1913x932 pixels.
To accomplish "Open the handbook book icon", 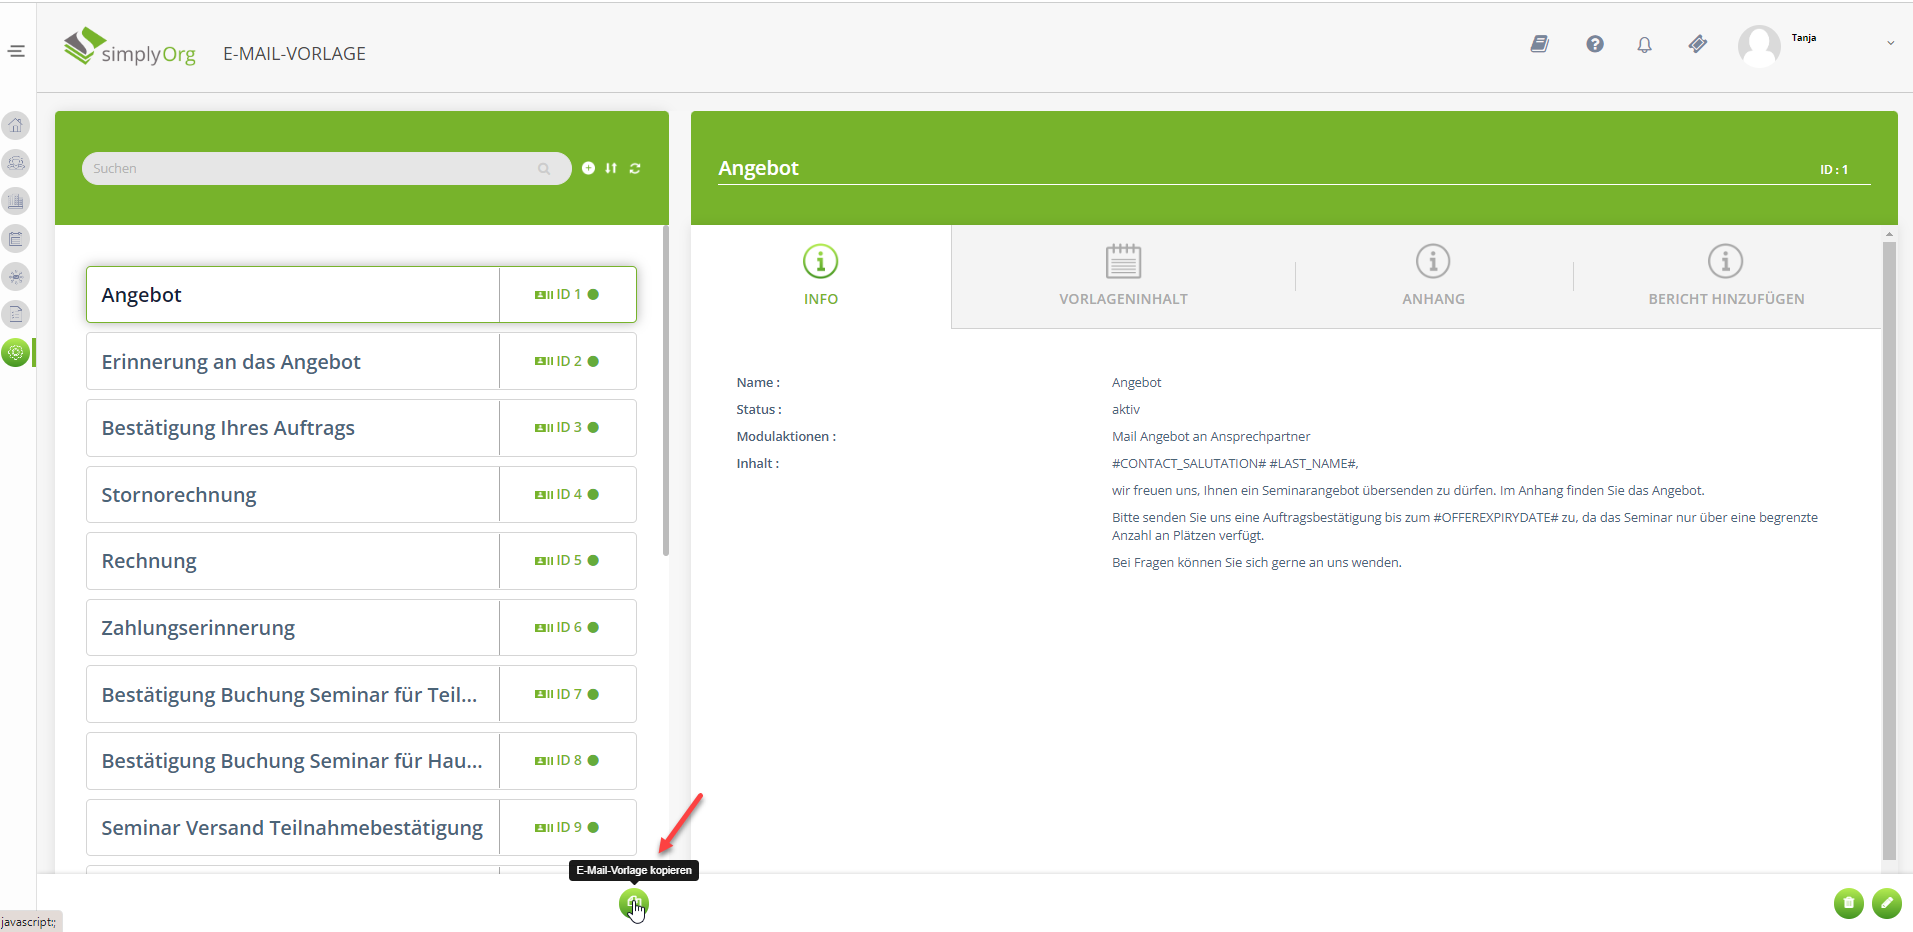I will click(x=1540, y=44).
